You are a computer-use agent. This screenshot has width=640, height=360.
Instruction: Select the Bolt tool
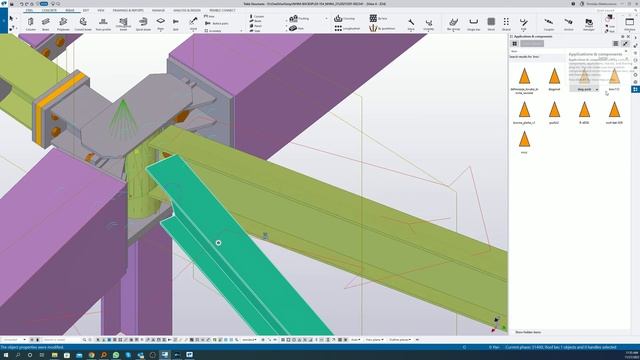tap(176, 24)
